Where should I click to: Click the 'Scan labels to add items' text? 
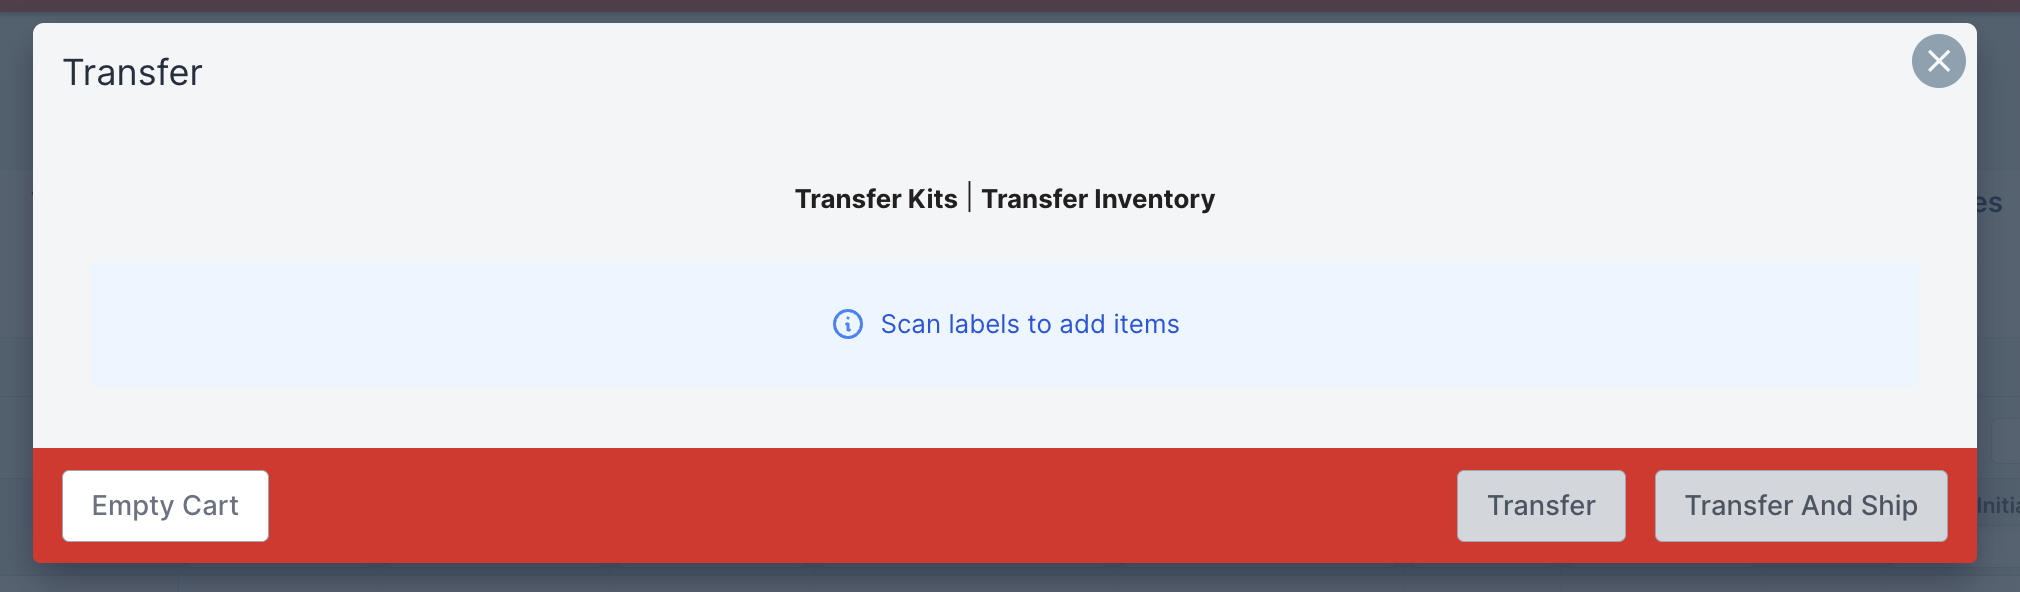click(1030, 324)
